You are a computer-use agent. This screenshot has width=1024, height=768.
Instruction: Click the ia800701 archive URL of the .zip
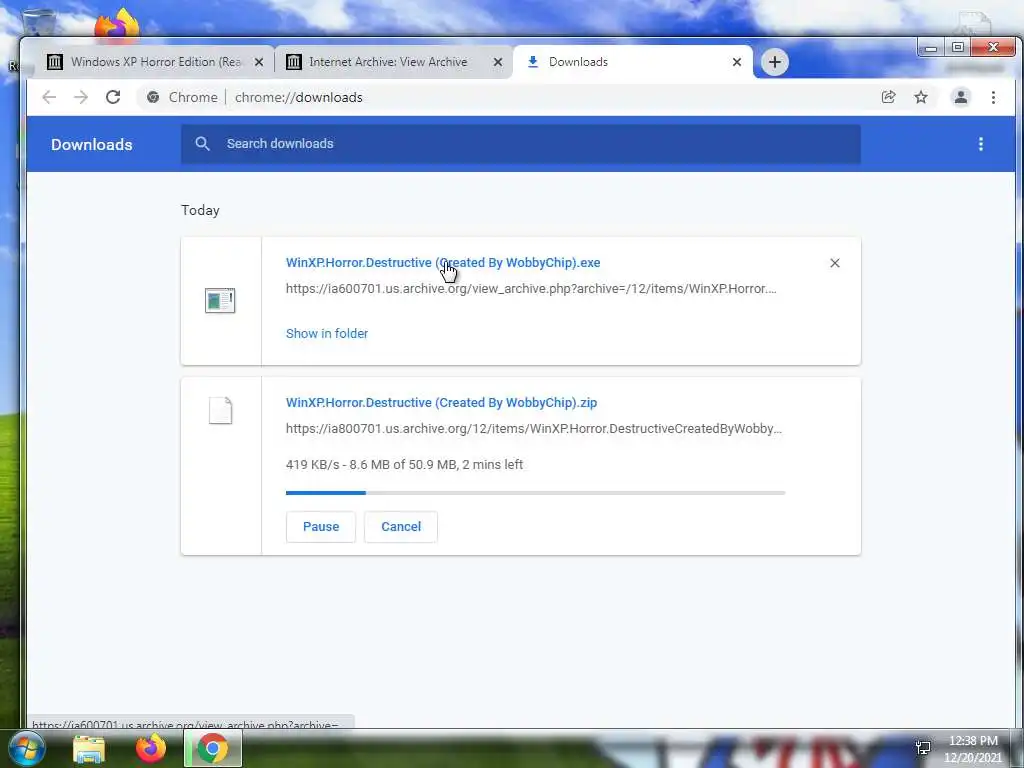pyautogui.click(x=534, y=429)
